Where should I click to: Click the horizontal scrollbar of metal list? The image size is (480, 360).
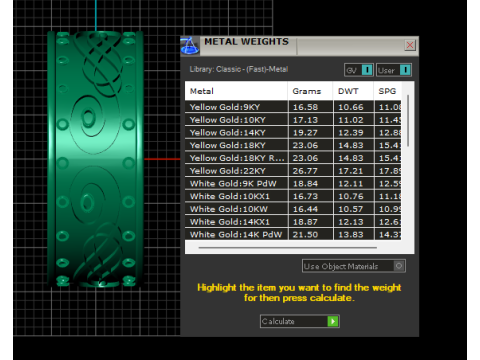(x=288, y=248)
